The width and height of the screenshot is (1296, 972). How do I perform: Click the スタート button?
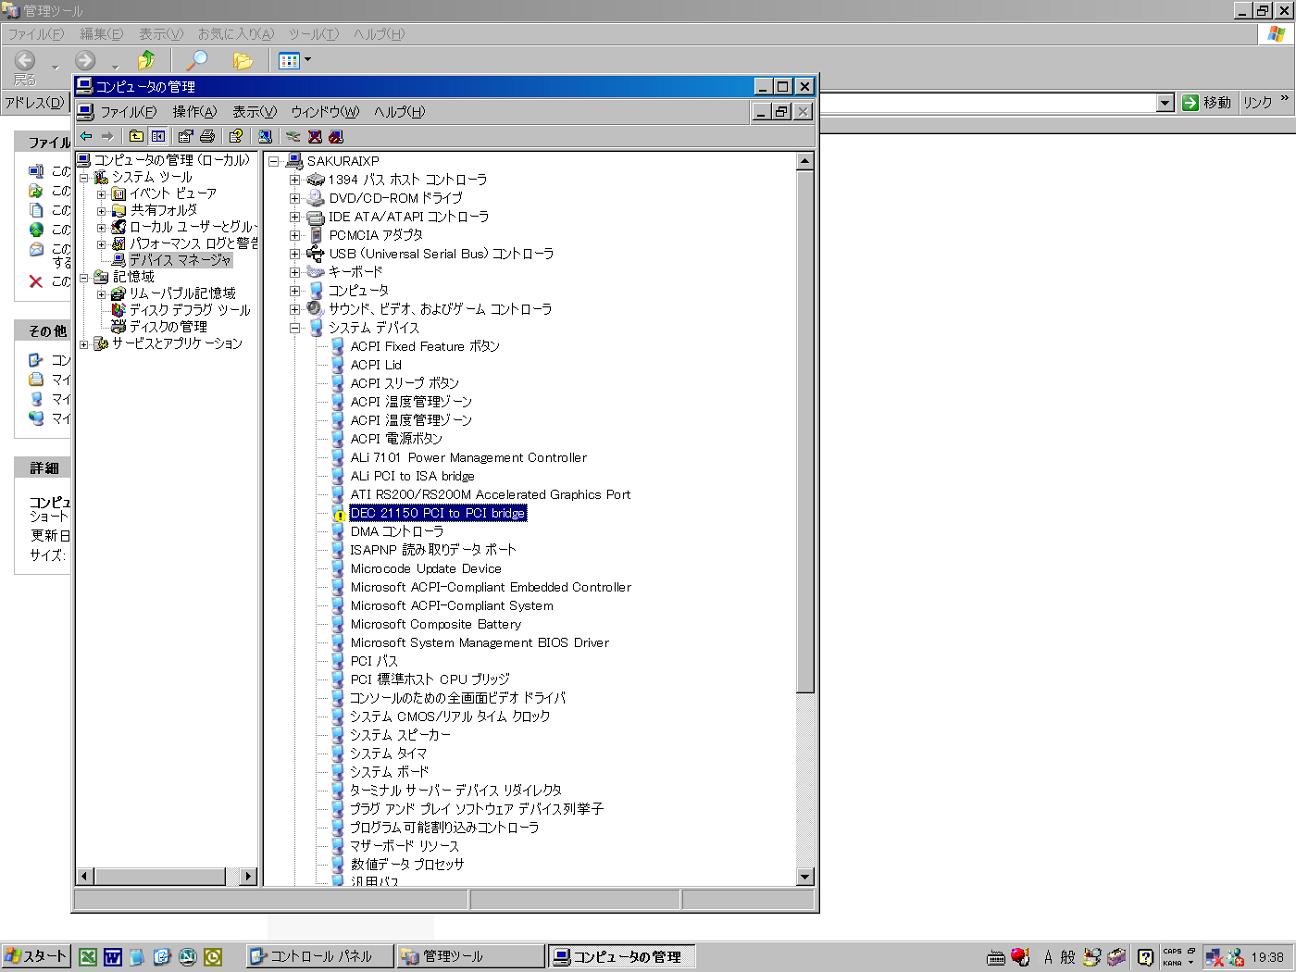click(x=36, y=957)
